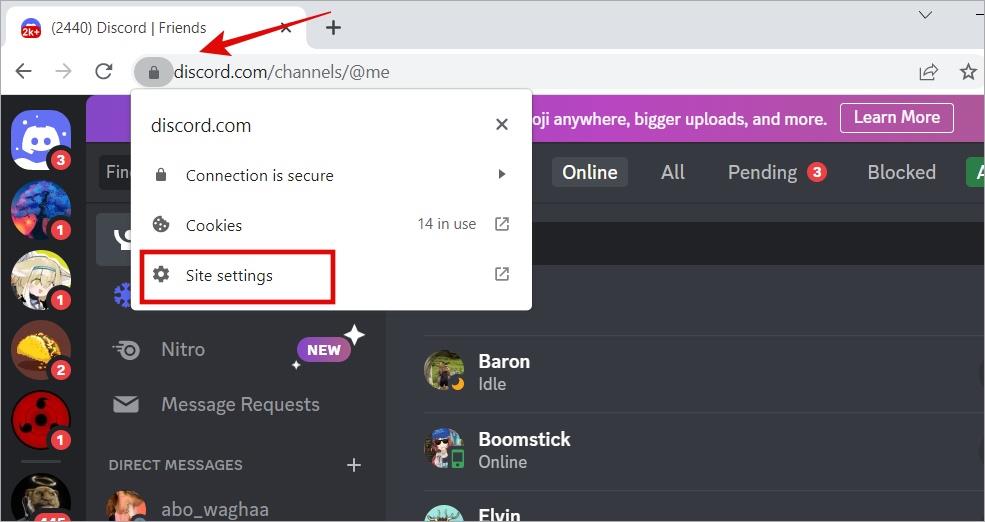Image resolution: width=985 pixels, height=522 pixels.
Task: Create DM with plus next to Direct Messages
Action: 354,465
